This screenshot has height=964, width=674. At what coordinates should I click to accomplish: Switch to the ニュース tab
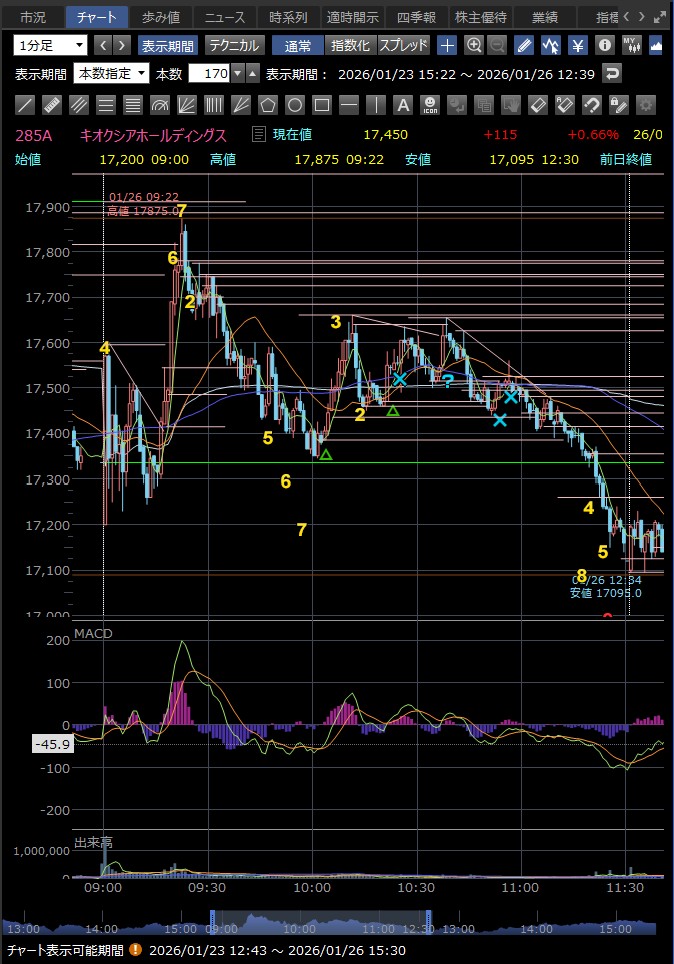(x=224, y=17)
